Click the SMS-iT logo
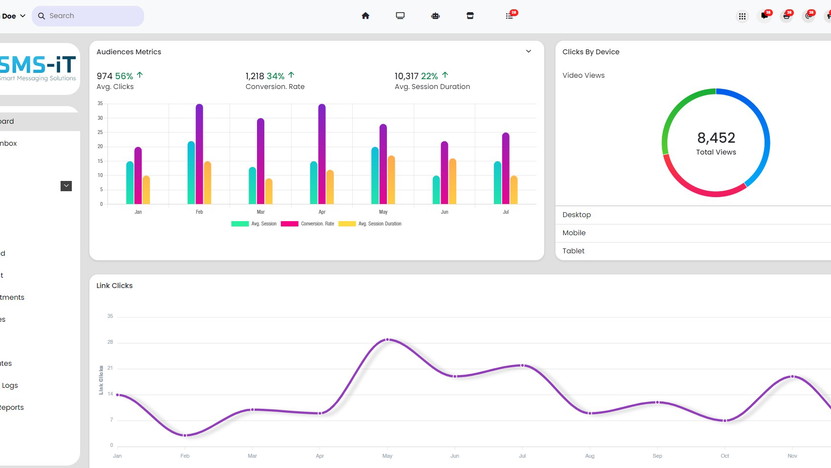 tap(38, 68)
